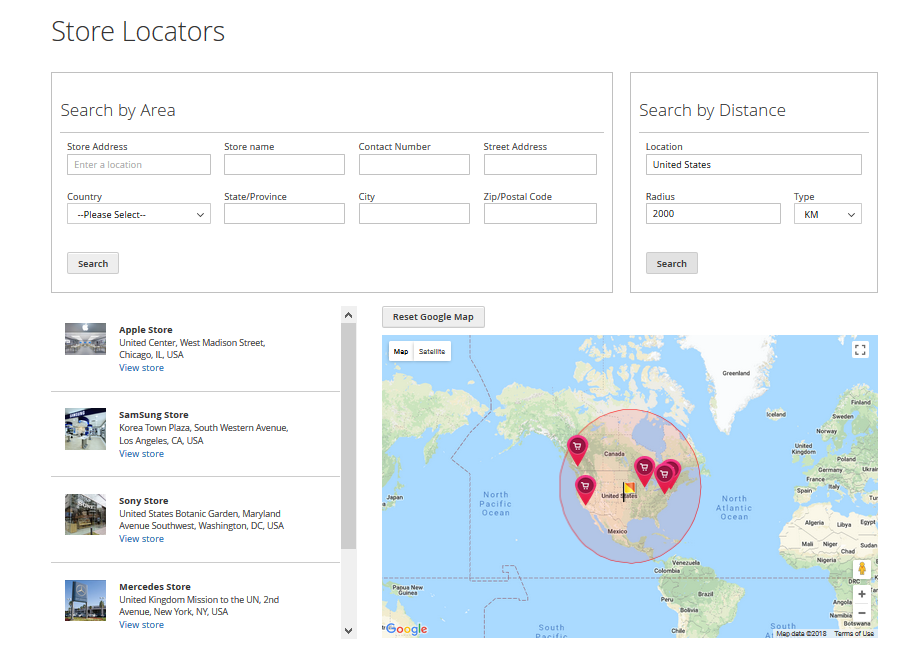
Task: Click the Street View pegman icon
Action: 862,570
